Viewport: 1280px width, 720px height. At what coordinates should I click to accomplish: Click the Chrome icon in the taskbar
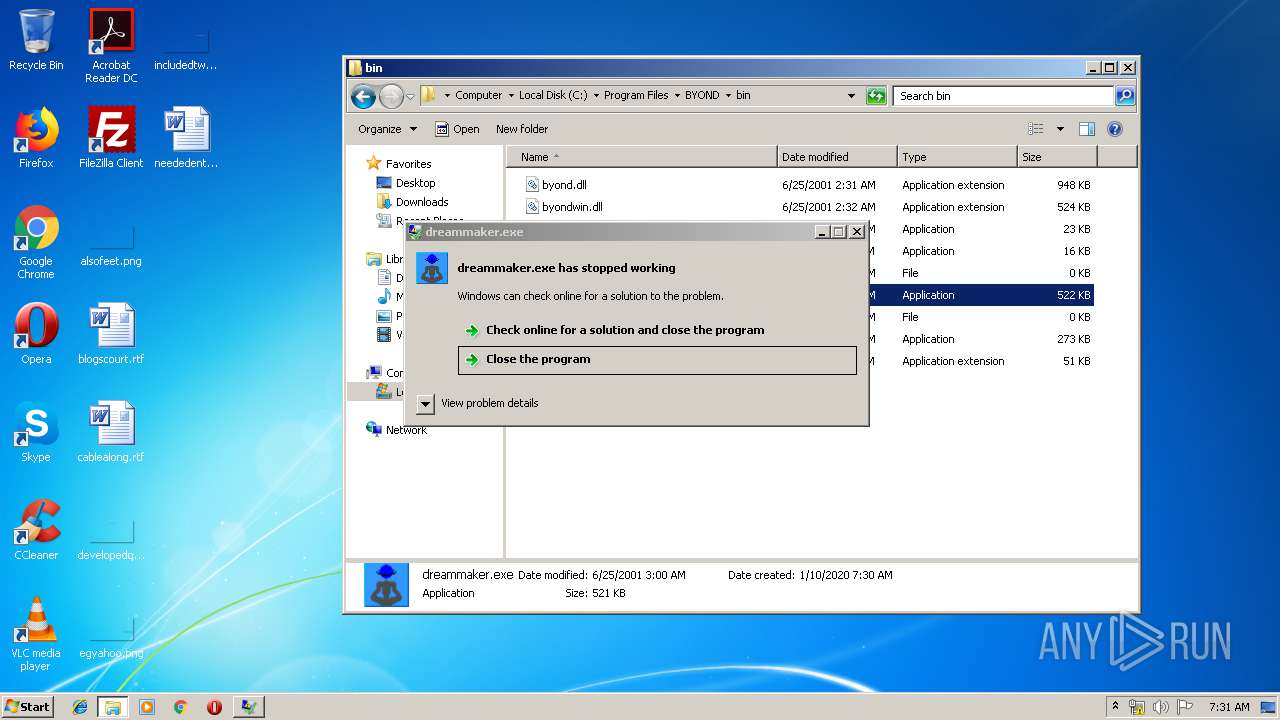point(180,707)
